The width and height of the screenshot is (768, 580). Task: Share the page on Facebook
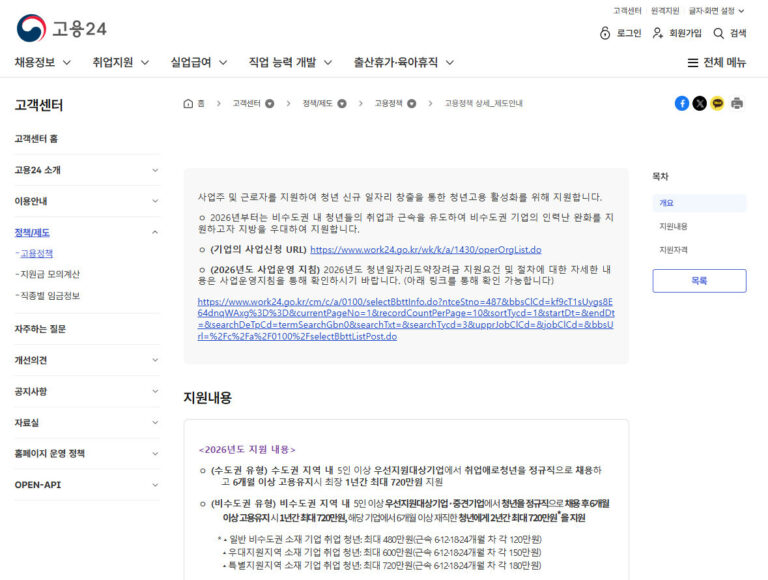click(682, 103)
